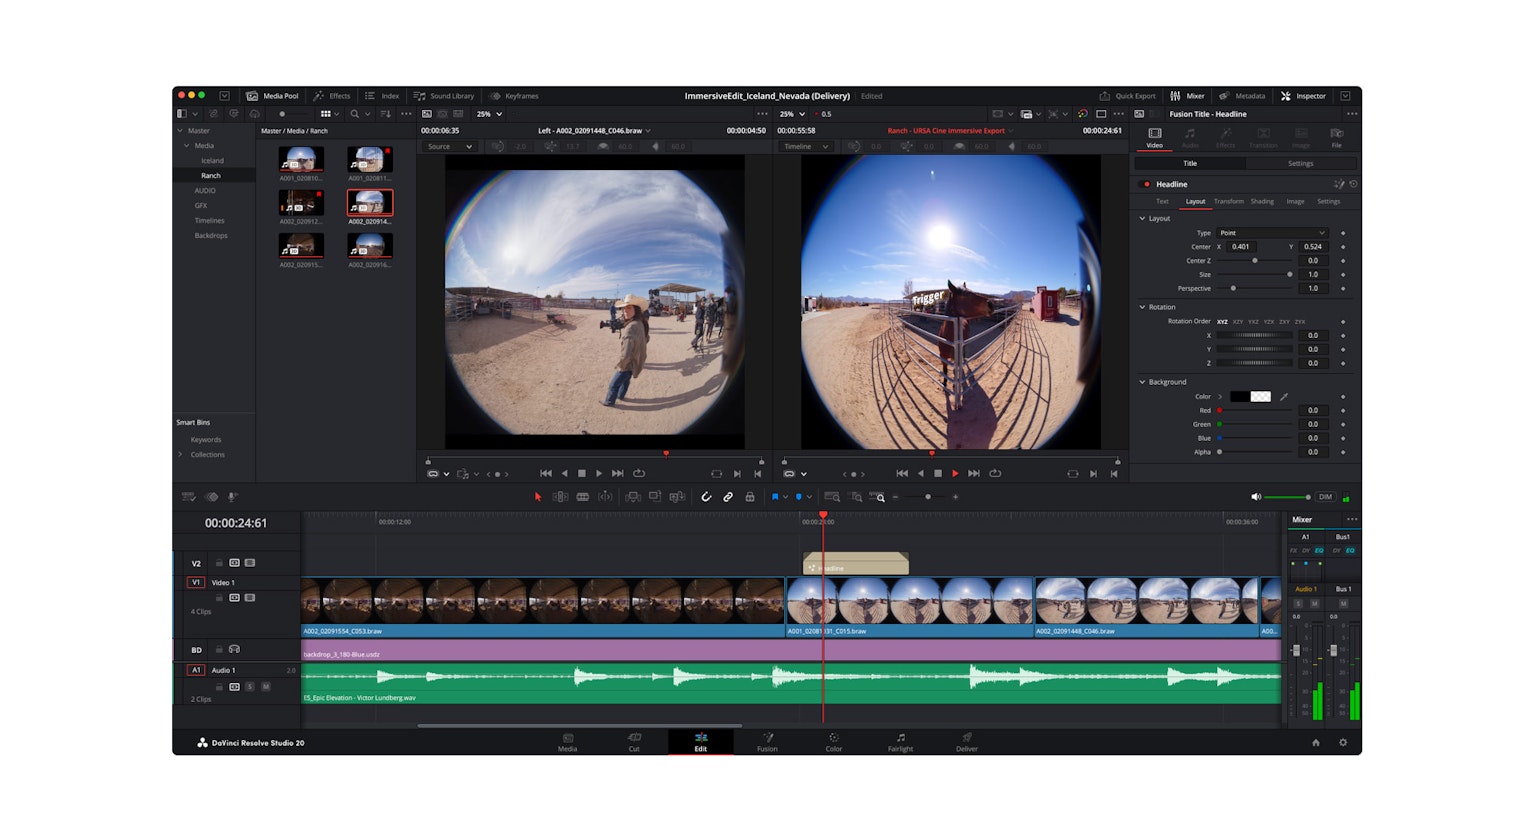Switch to the Fairlight page
1536x840 pixels.
click(899, 742)
